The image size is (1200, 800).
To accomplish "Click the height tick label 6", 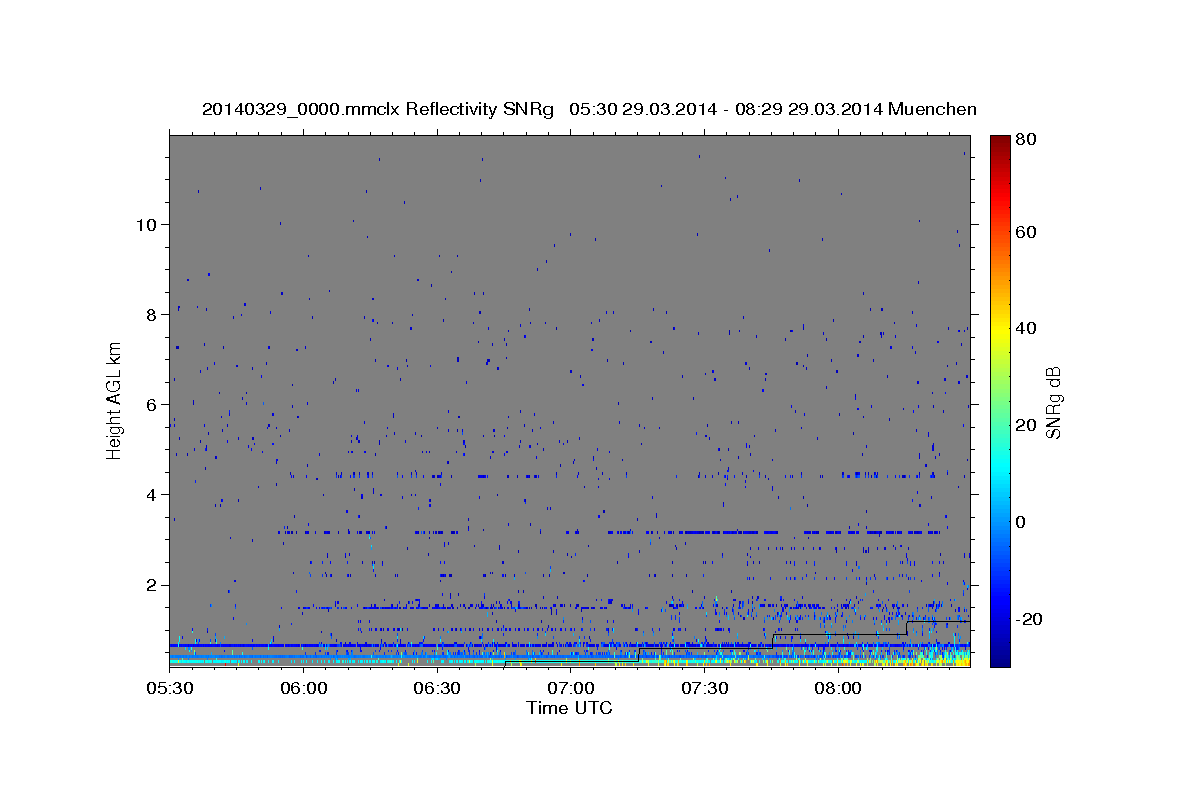I will click(x=150, y=404).
